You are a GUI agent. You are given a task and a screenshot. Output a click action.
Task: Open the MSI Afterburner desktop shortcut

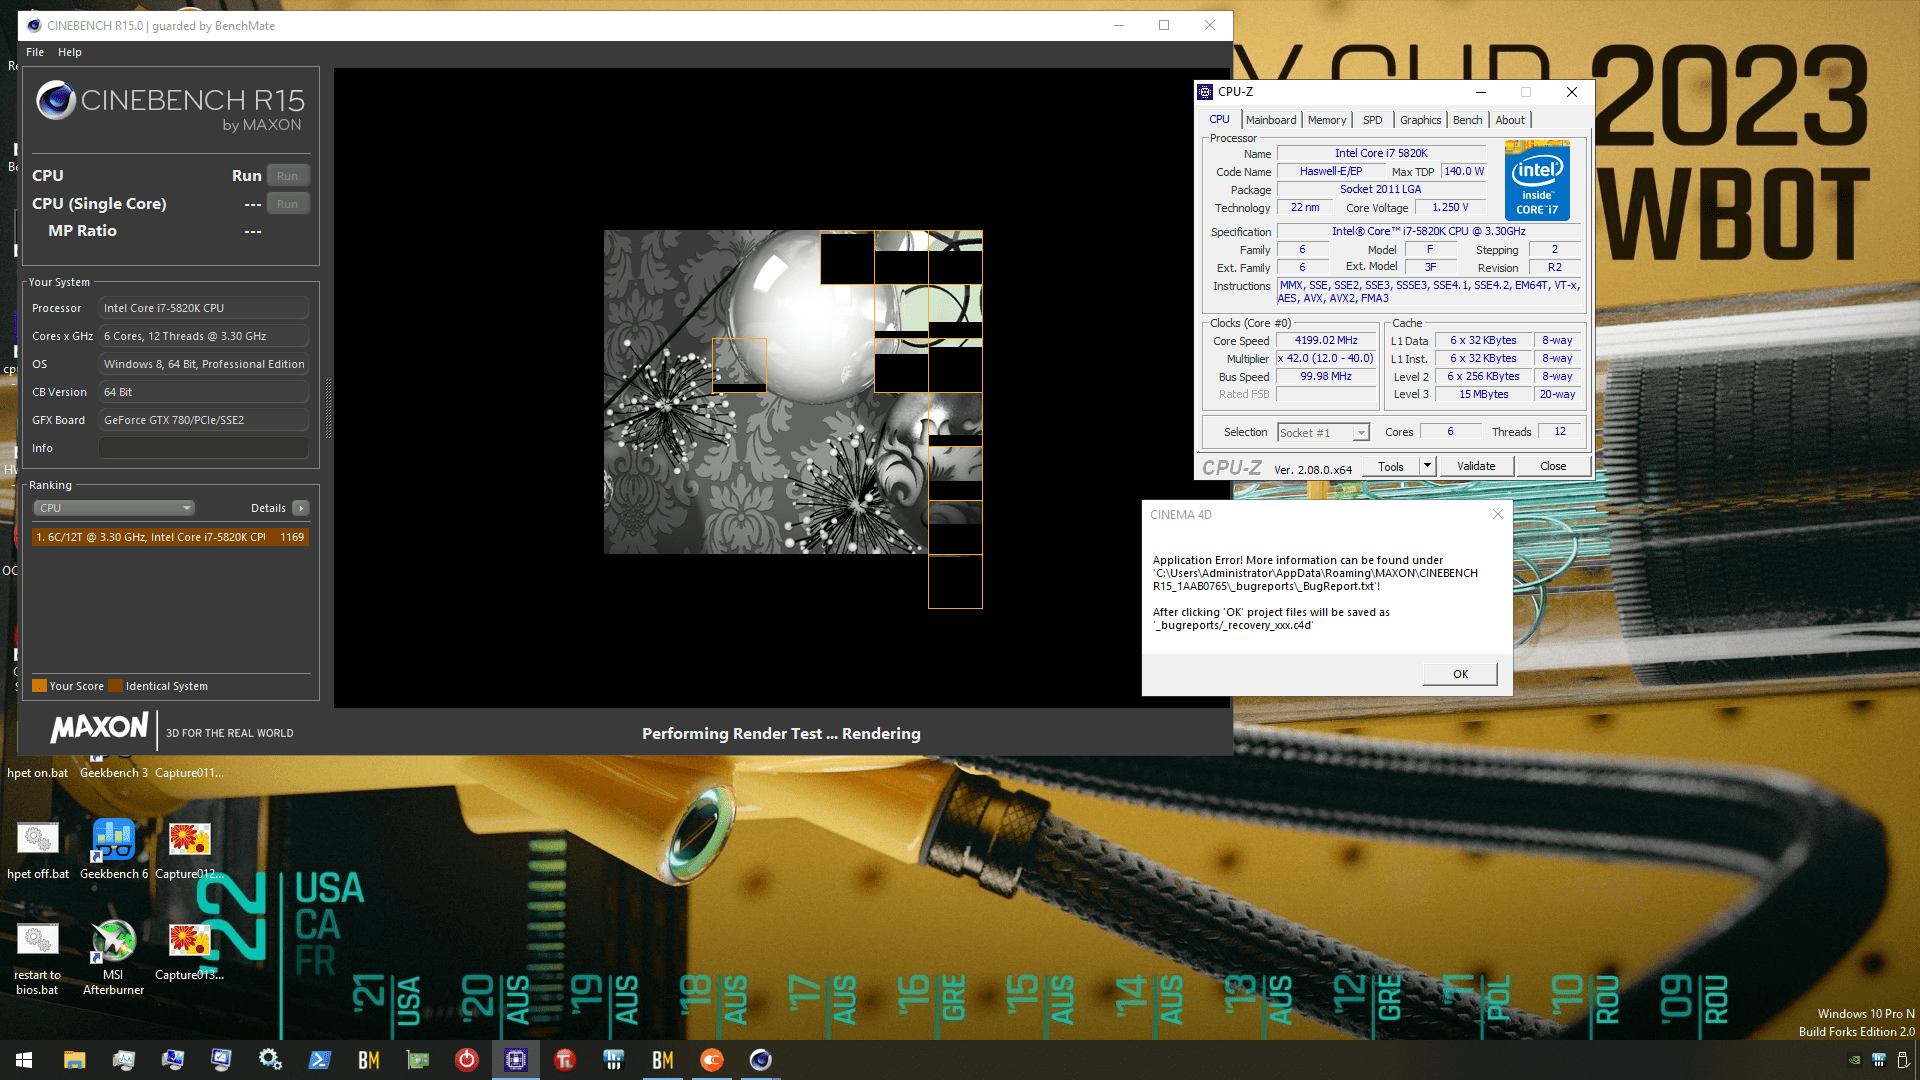click(x=113, y=957)
